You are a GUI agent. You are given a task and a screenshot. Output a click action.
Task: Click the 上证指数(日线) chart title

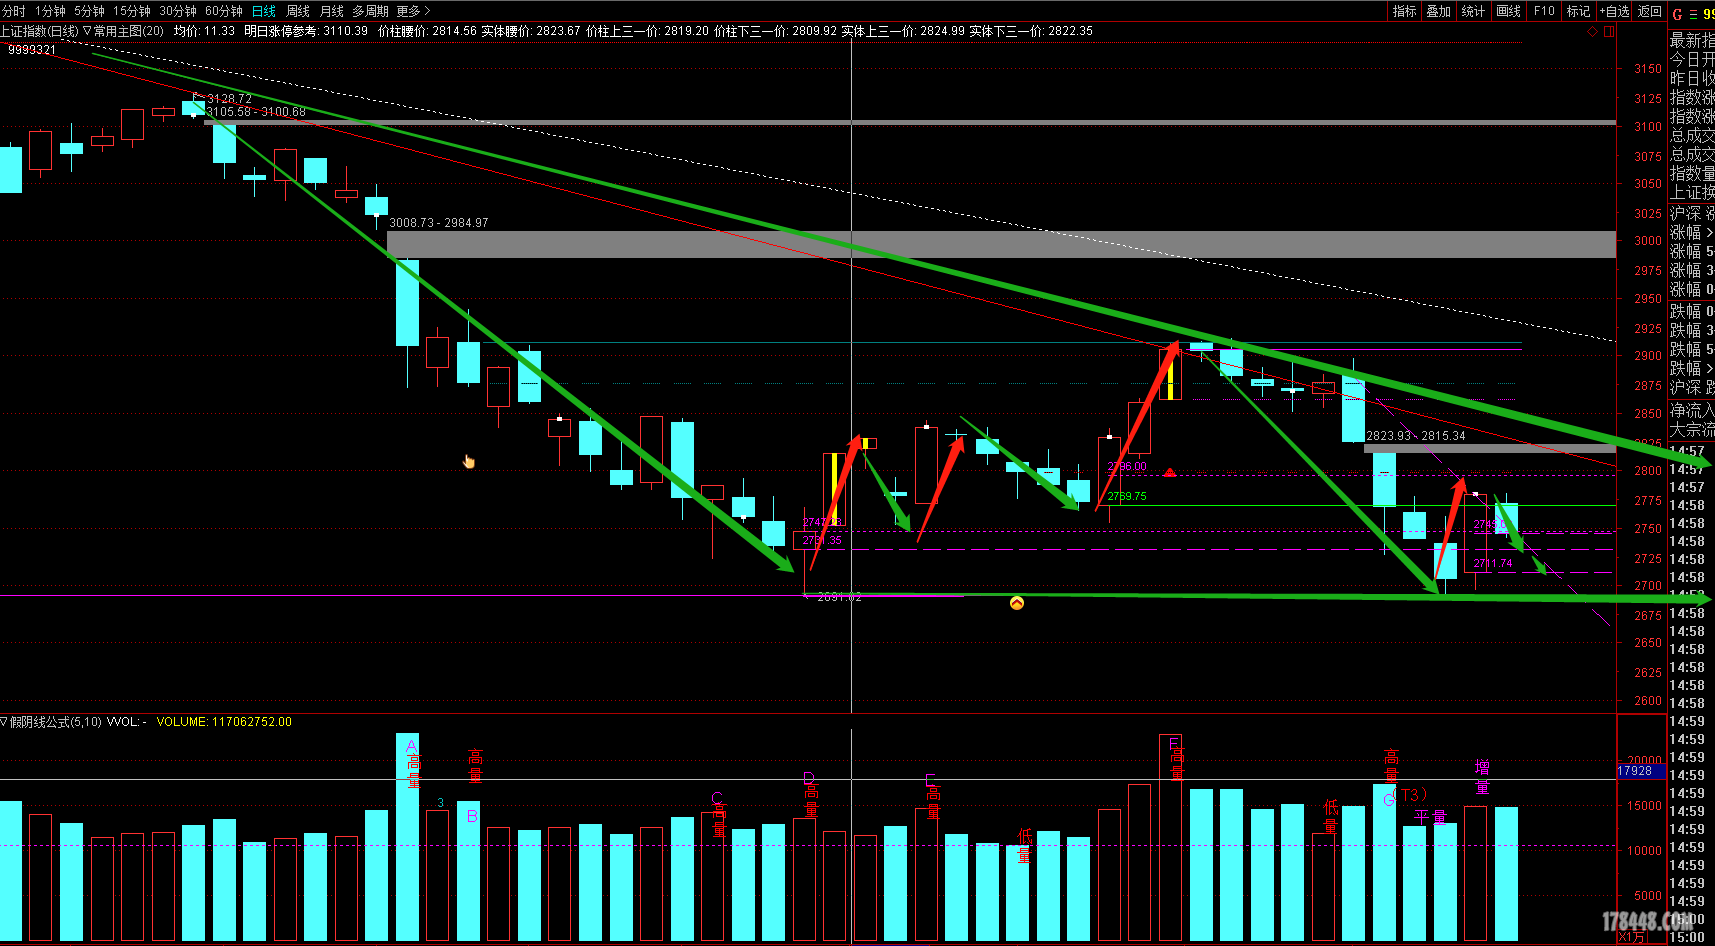click(x=39, y=31)
